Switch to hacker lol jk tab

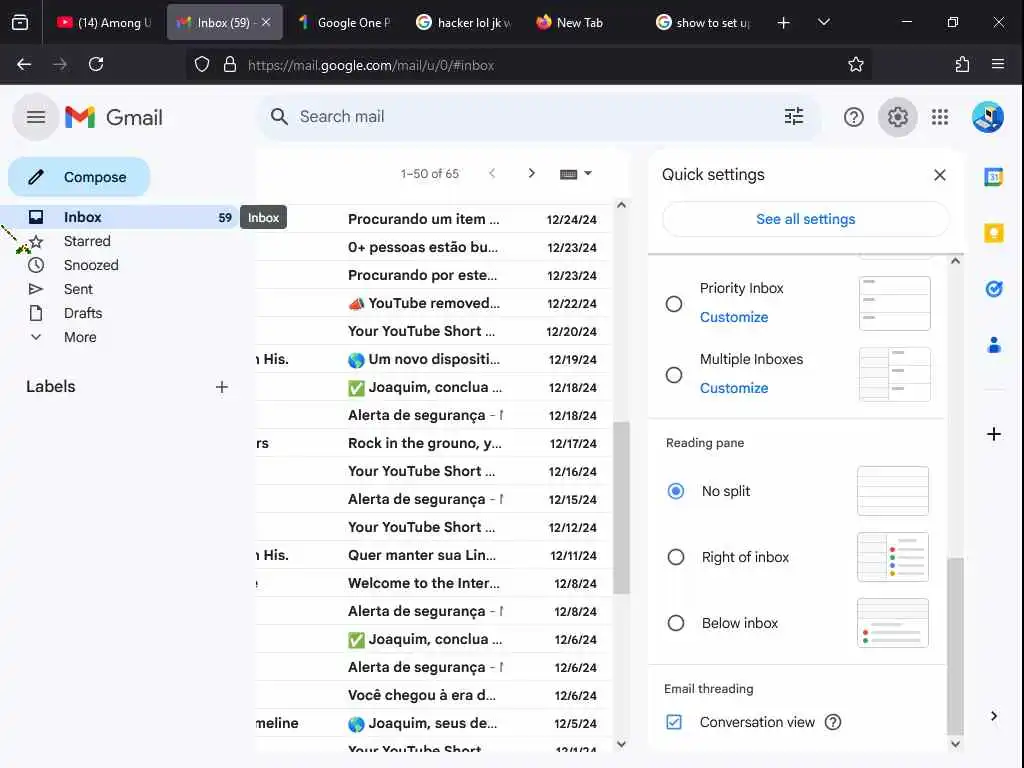[x=465, y=22]
